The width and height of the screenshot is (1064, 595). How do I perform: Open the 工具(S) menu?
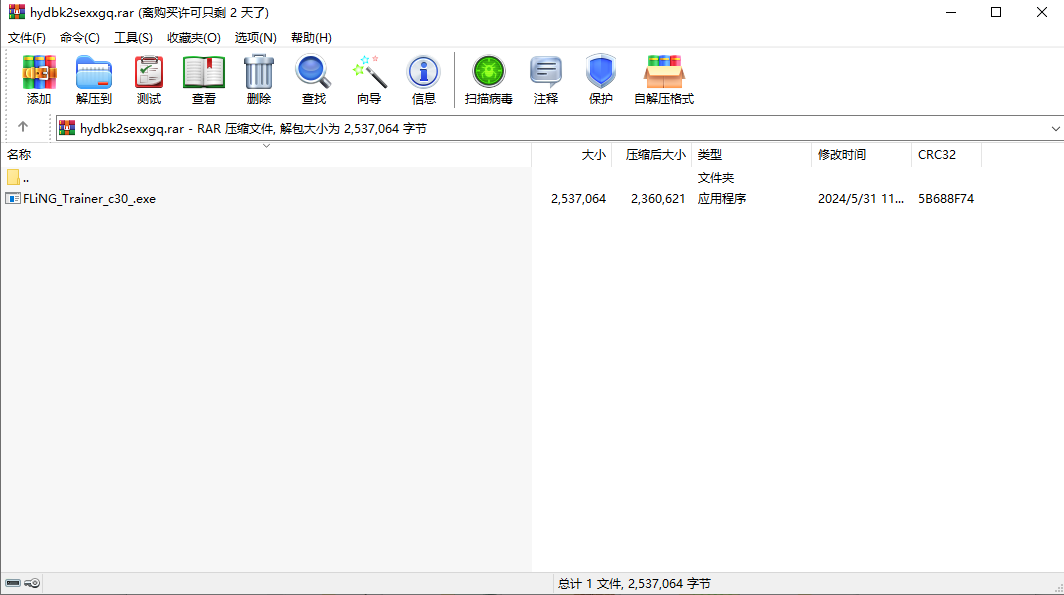coord(133,38)
